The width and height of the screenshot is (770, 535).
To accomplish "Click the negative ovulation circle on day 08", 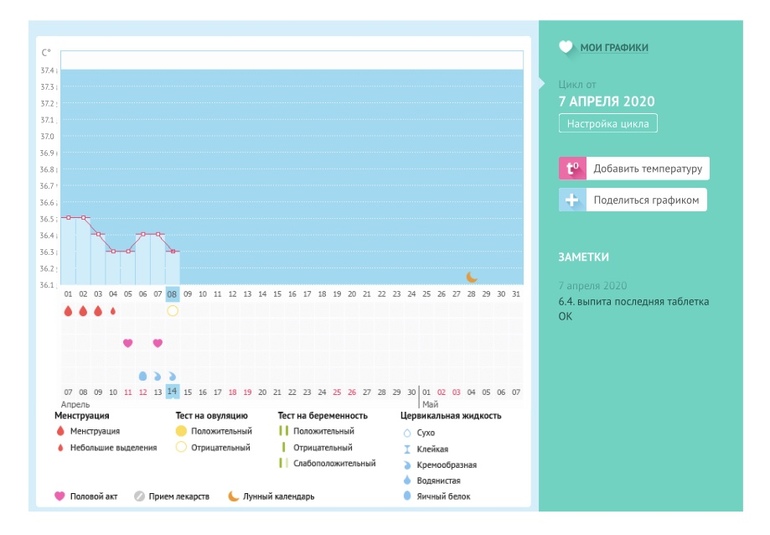I will (172, 311).
